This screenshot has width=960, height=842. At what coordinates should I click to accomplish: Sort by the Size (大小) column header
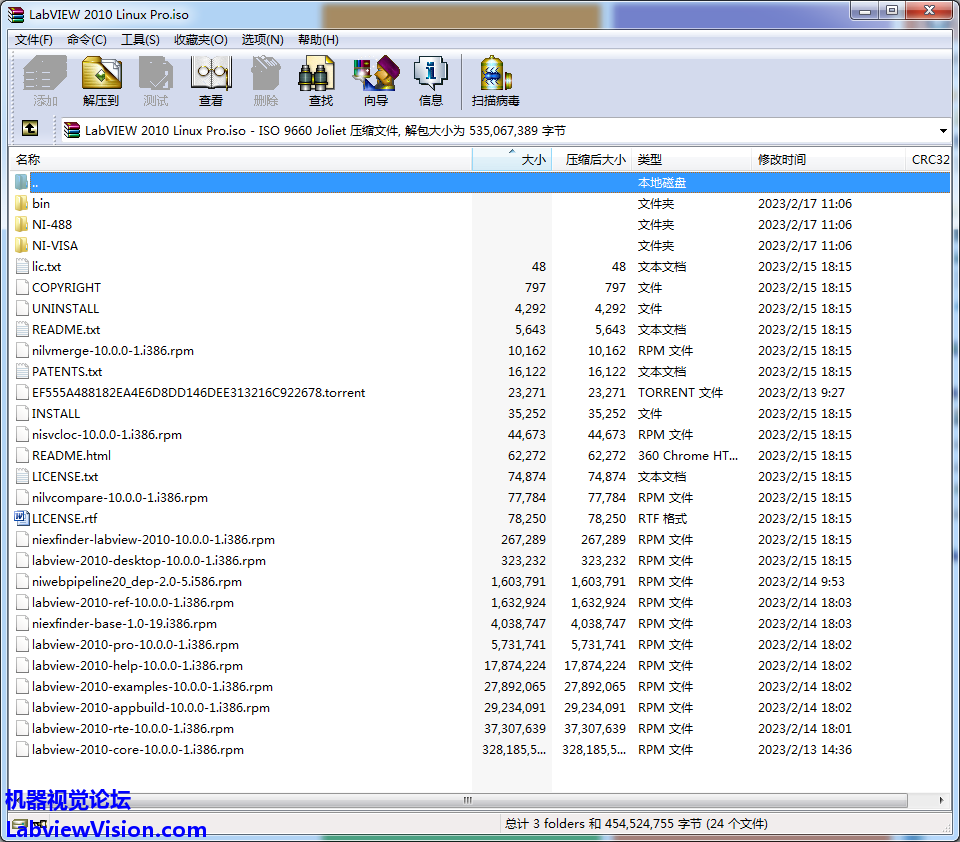click(512, 160)
